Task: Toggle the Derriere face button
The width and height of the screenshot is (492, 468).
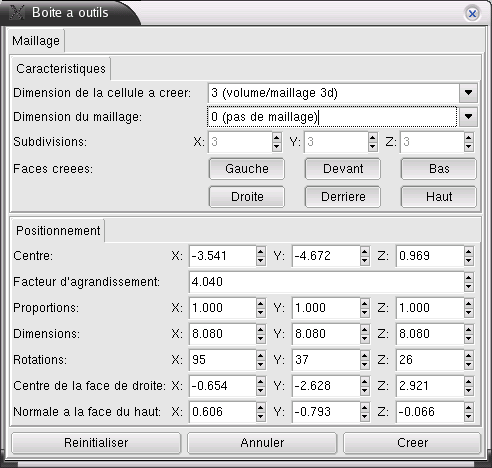Action: pyautogui.click(x=343, y=197)
